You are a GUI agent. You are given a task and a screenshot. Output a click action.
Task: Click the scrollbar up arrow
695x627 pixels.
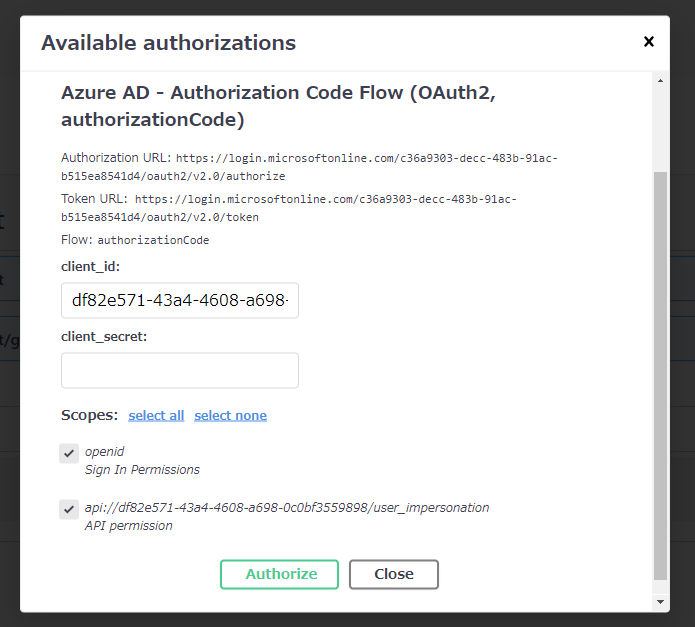660,81
